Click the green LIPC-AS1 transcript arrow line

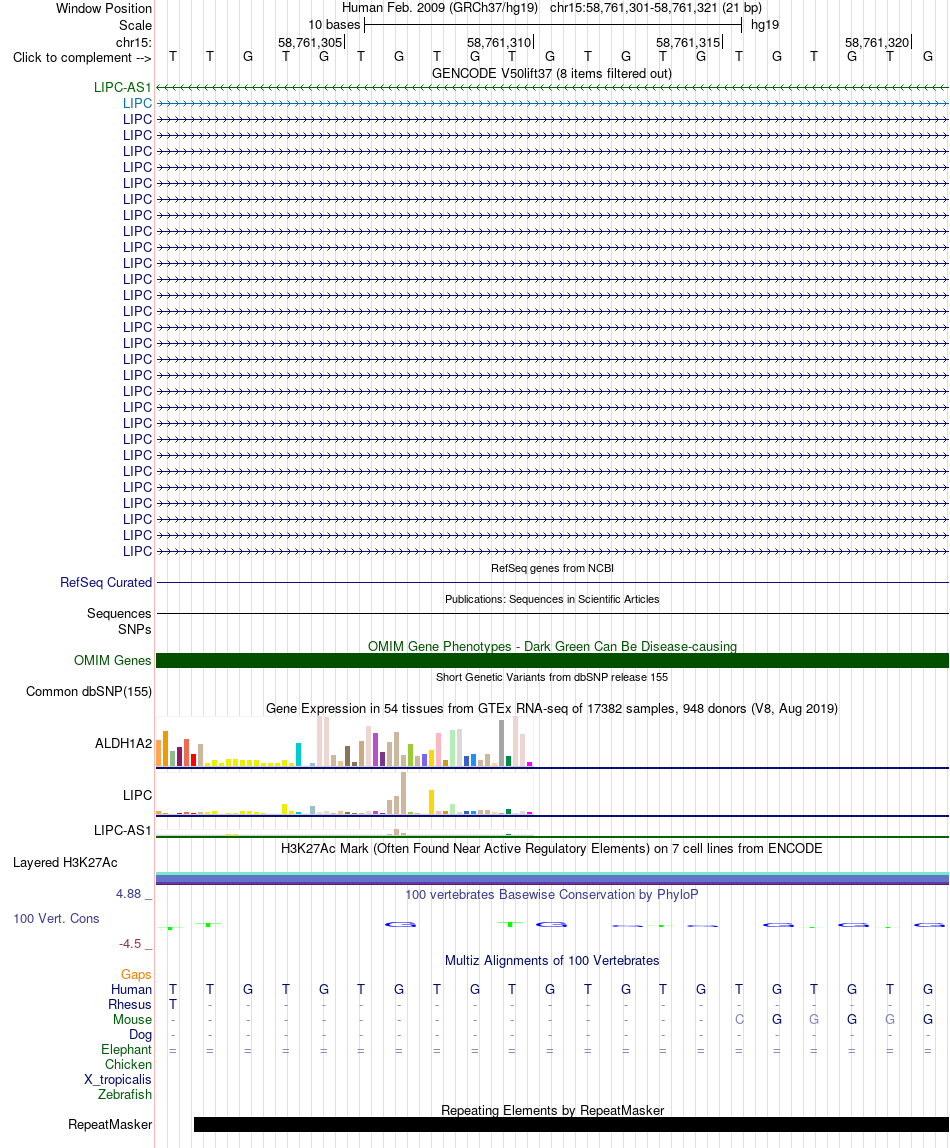coord(553,88)
